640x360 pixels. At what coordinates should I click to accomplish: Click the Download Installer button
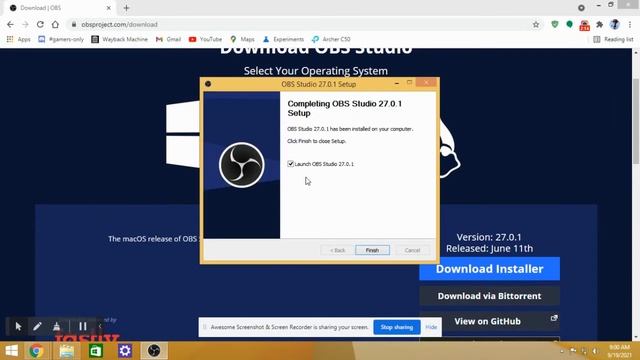tap(489, 269)
